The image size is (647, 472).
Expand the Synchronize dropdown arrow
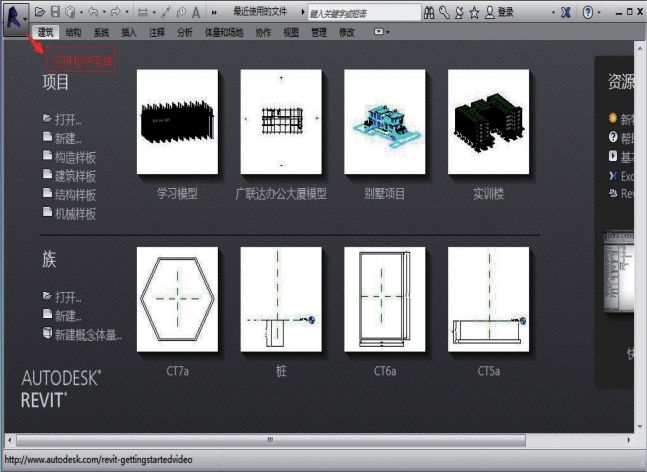coord(81,13)
